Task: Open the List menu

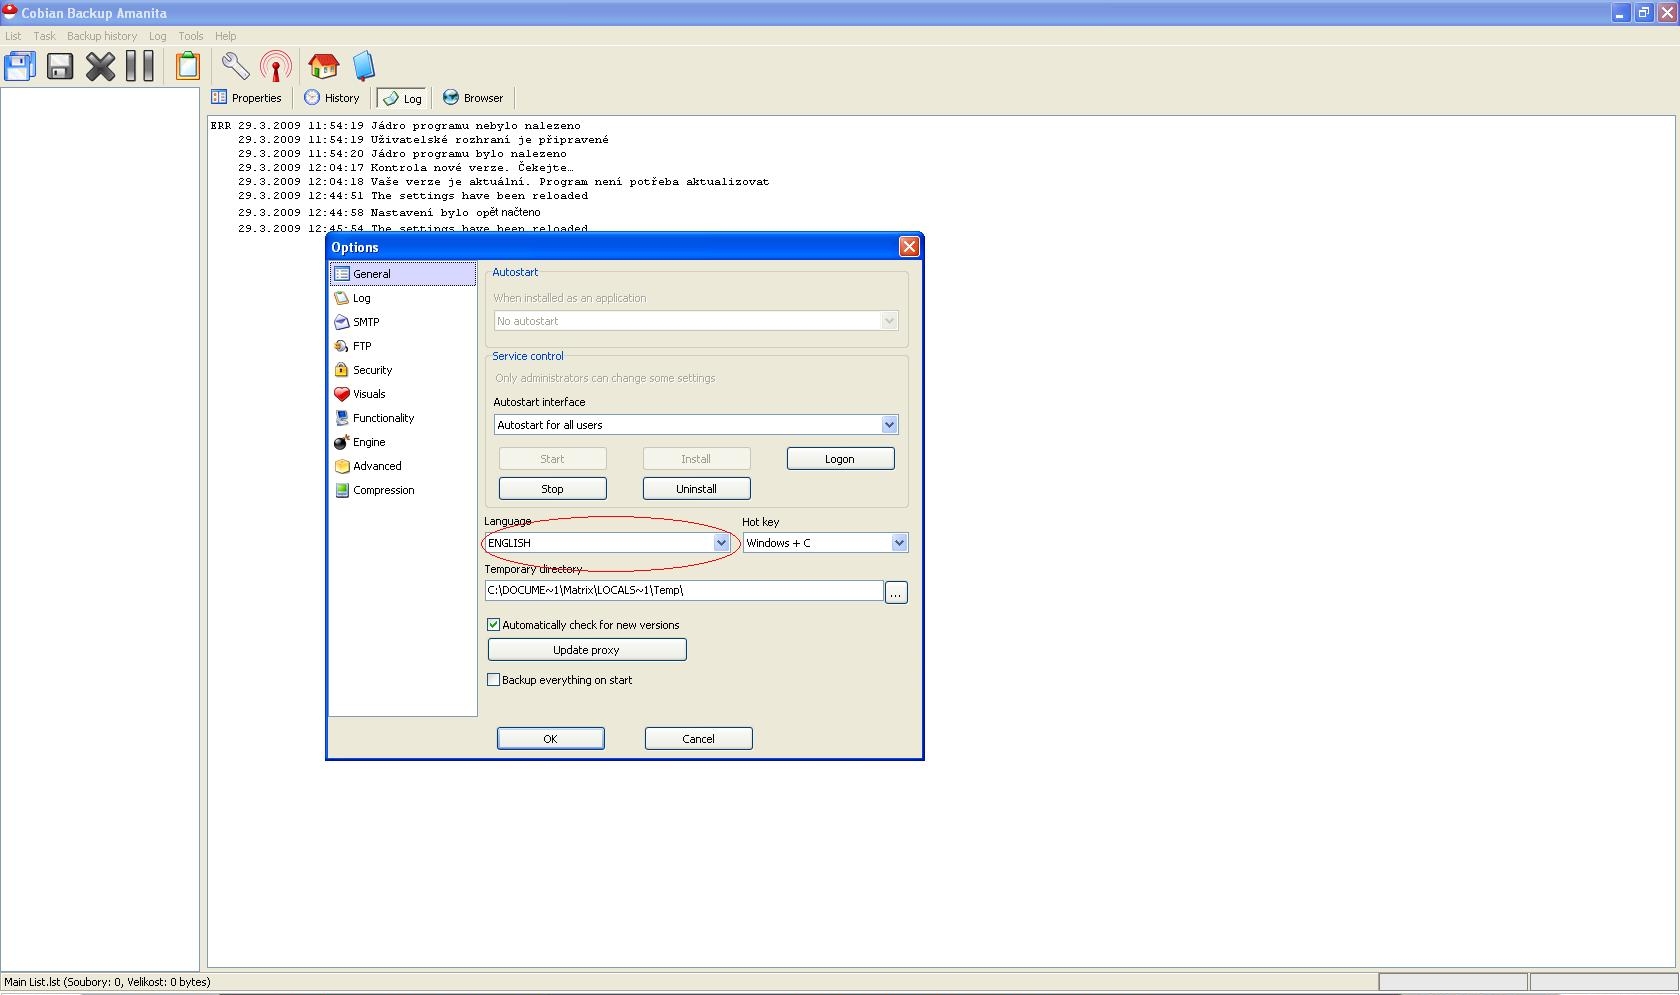Action: click(x=13, y=36)
